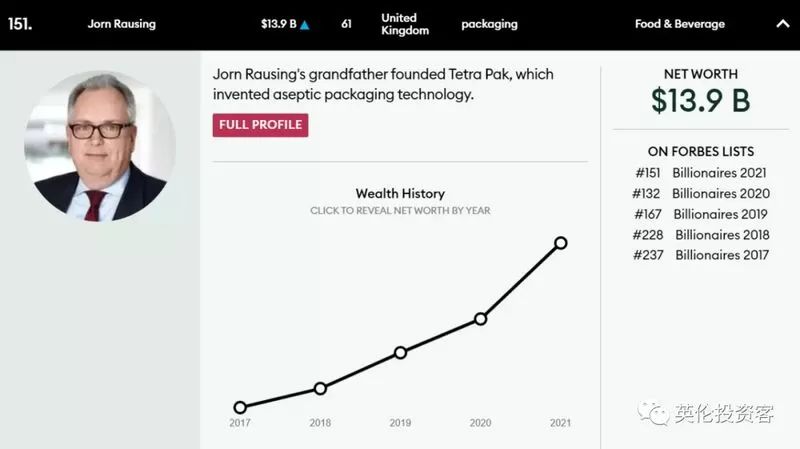800x449 pixels.
Task: Click the United Kingdom country label
Action: coord(405,24)
